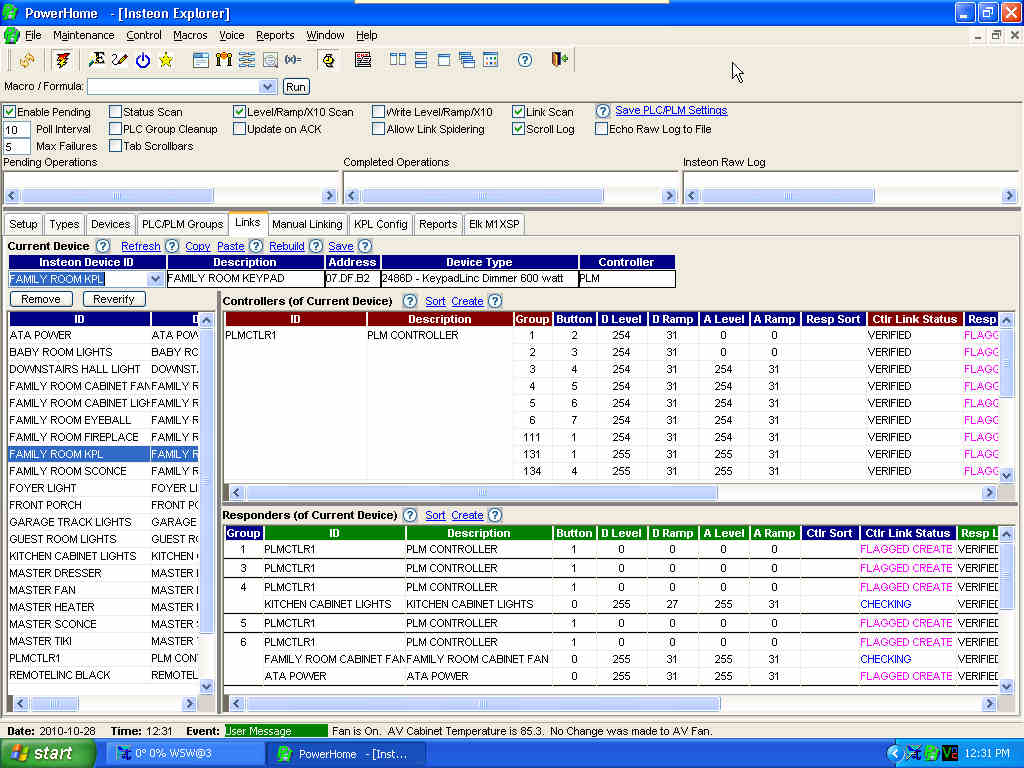Toggle the Scroll Log checkbox
1024x768 pixels.
click(x=518, y=129)
